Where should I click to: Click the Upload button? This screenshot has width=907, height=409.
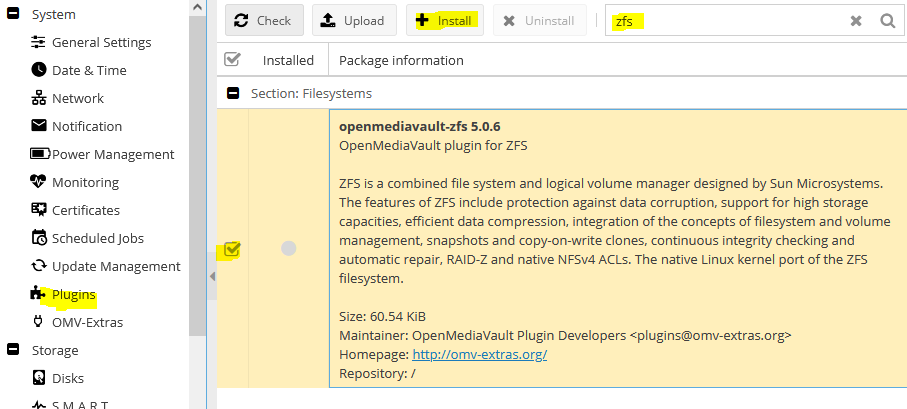(355, 20)
